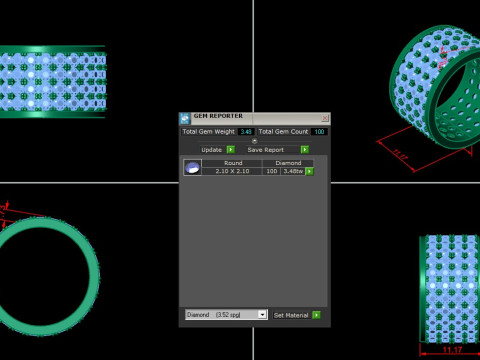Viewport: 480px width, 360px height.
Task: Click the 11.17 dimension in perspective viewport
Action: pos(400,154)
